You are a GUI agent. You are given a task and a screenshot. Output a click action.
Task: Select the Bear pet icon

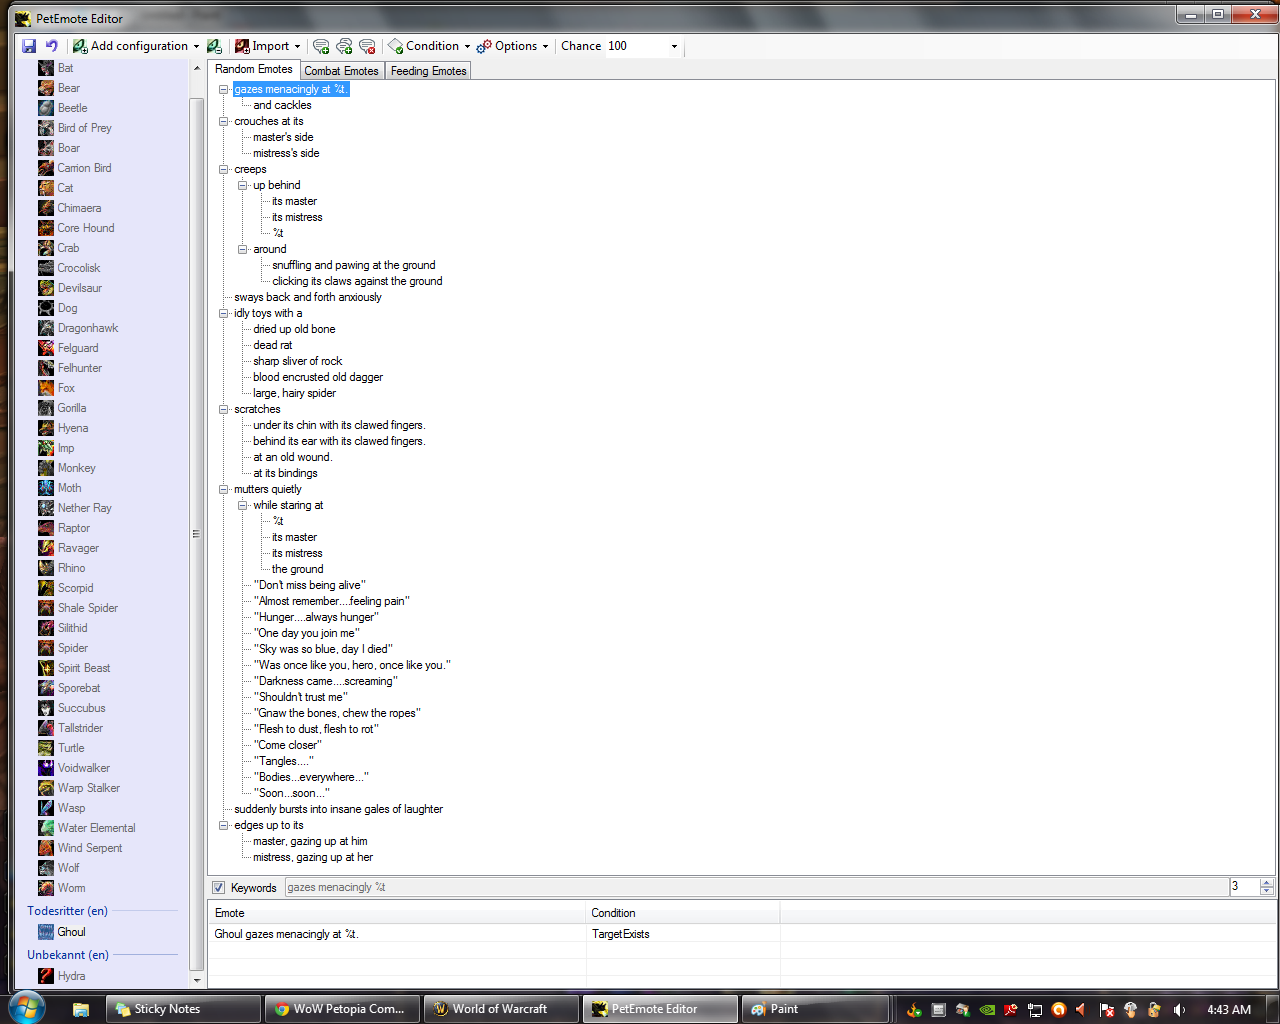46,88
